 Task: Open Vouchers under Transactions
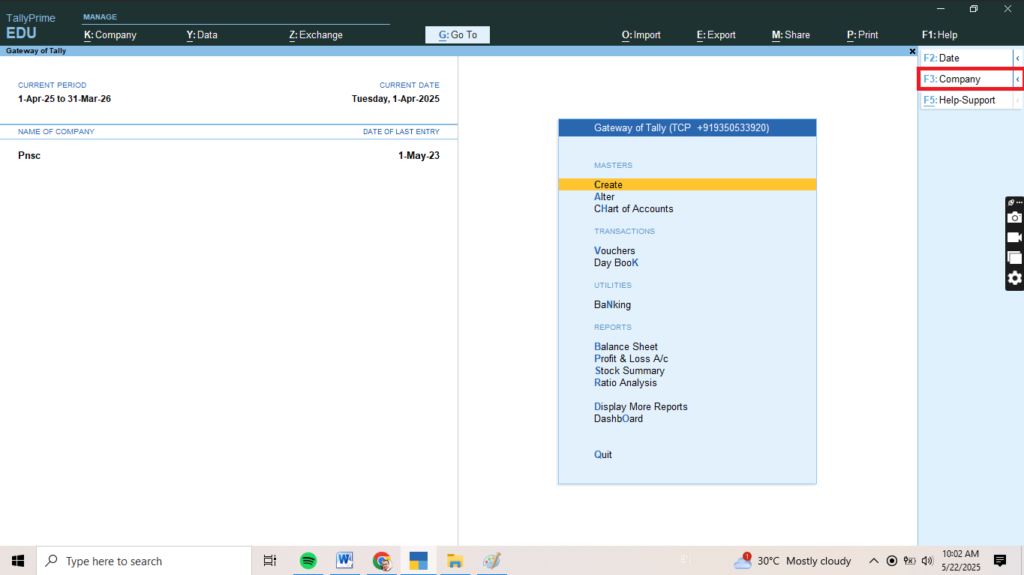point(615,251)
